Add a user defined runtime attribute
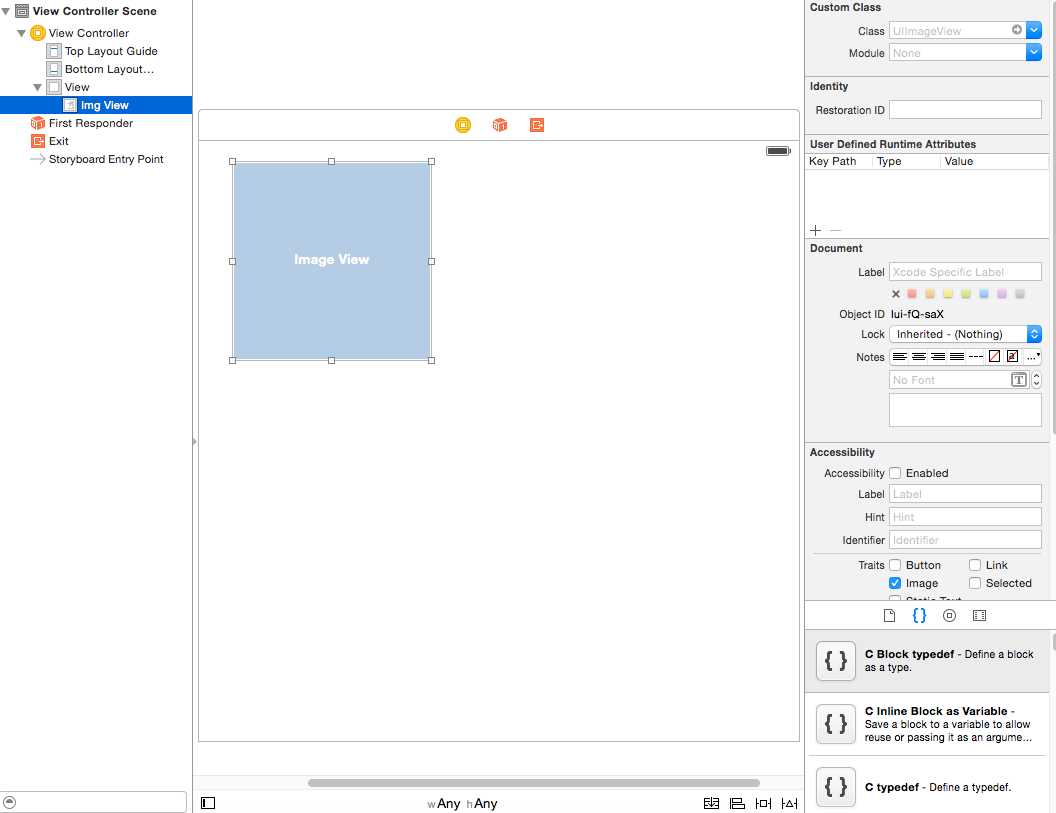1056x813 pixels. tap(816, 230)
